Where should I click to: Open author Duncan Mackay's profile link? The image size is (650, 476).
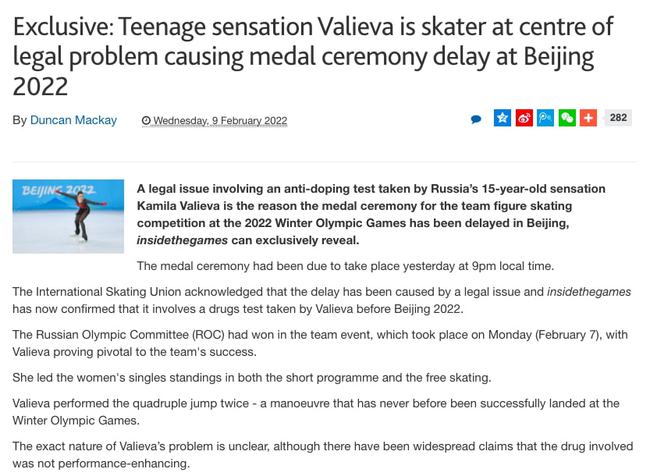(73, 120)
